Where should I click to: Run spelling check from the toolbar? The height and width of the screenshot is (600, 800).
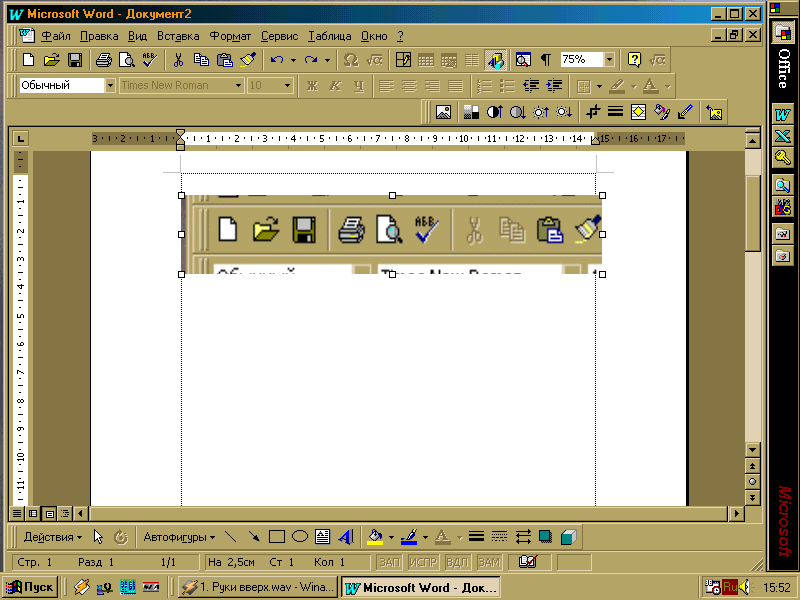tap(149, 60)
